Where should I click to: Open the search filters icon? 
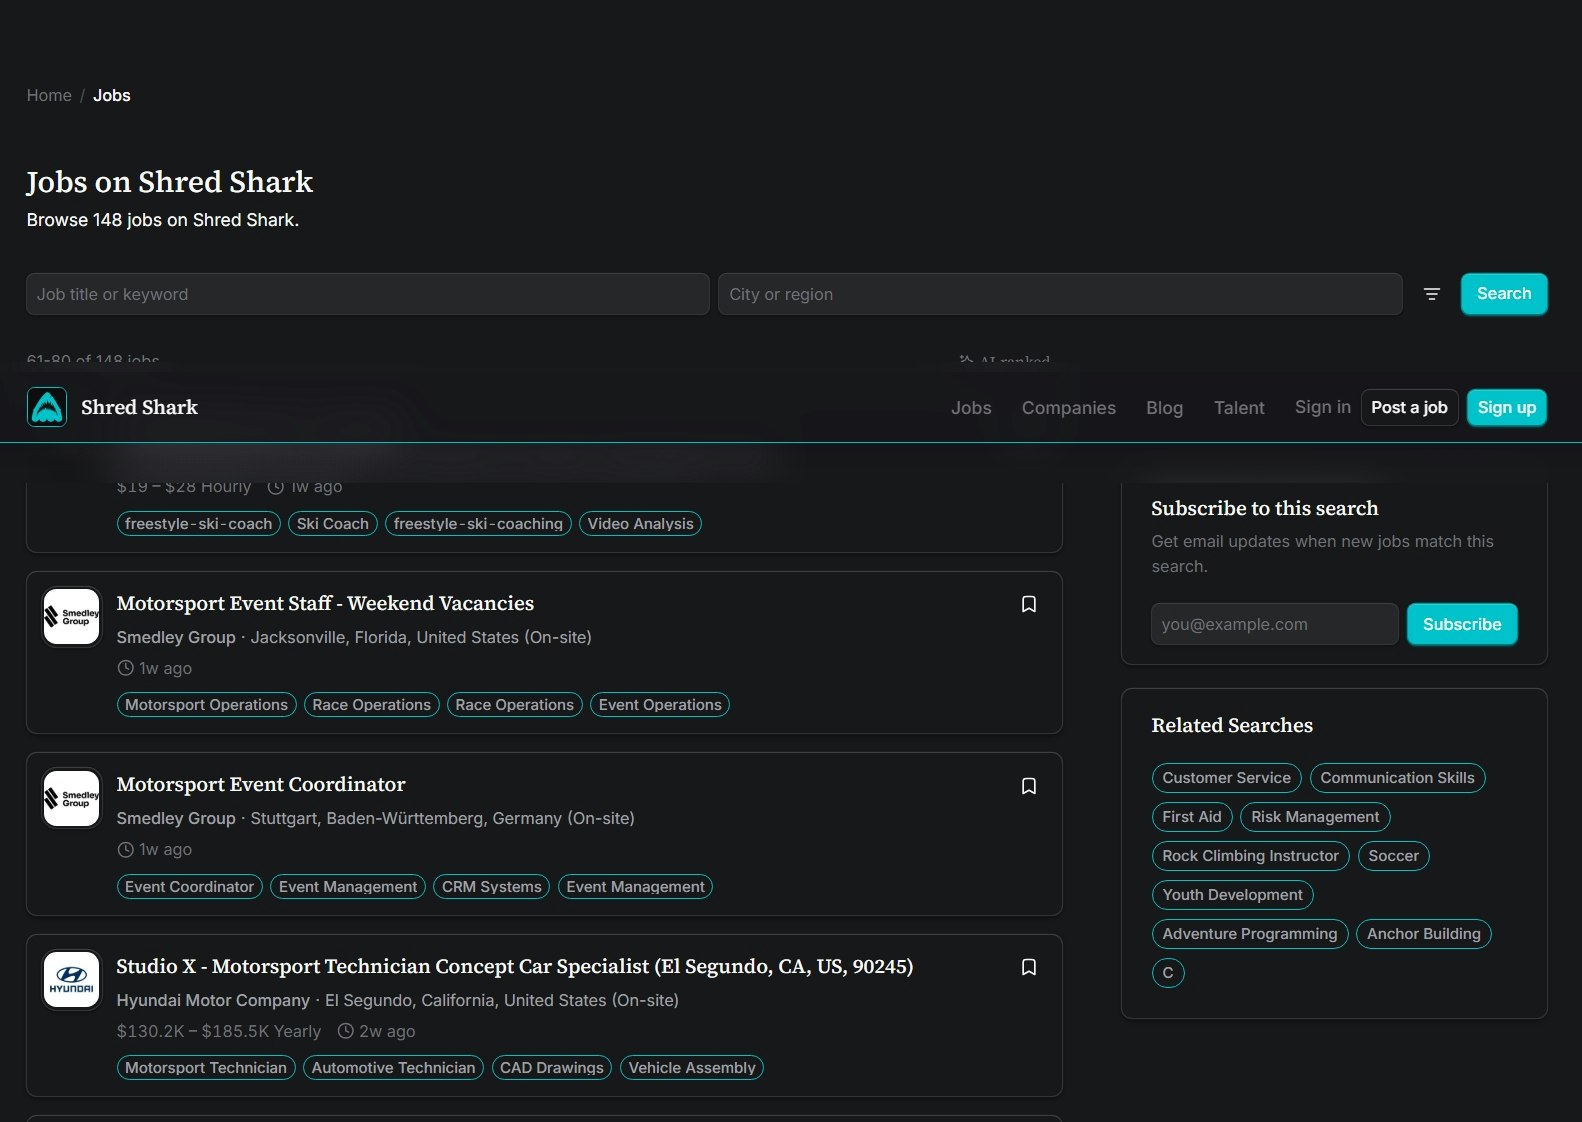(x=1432, y=294)
